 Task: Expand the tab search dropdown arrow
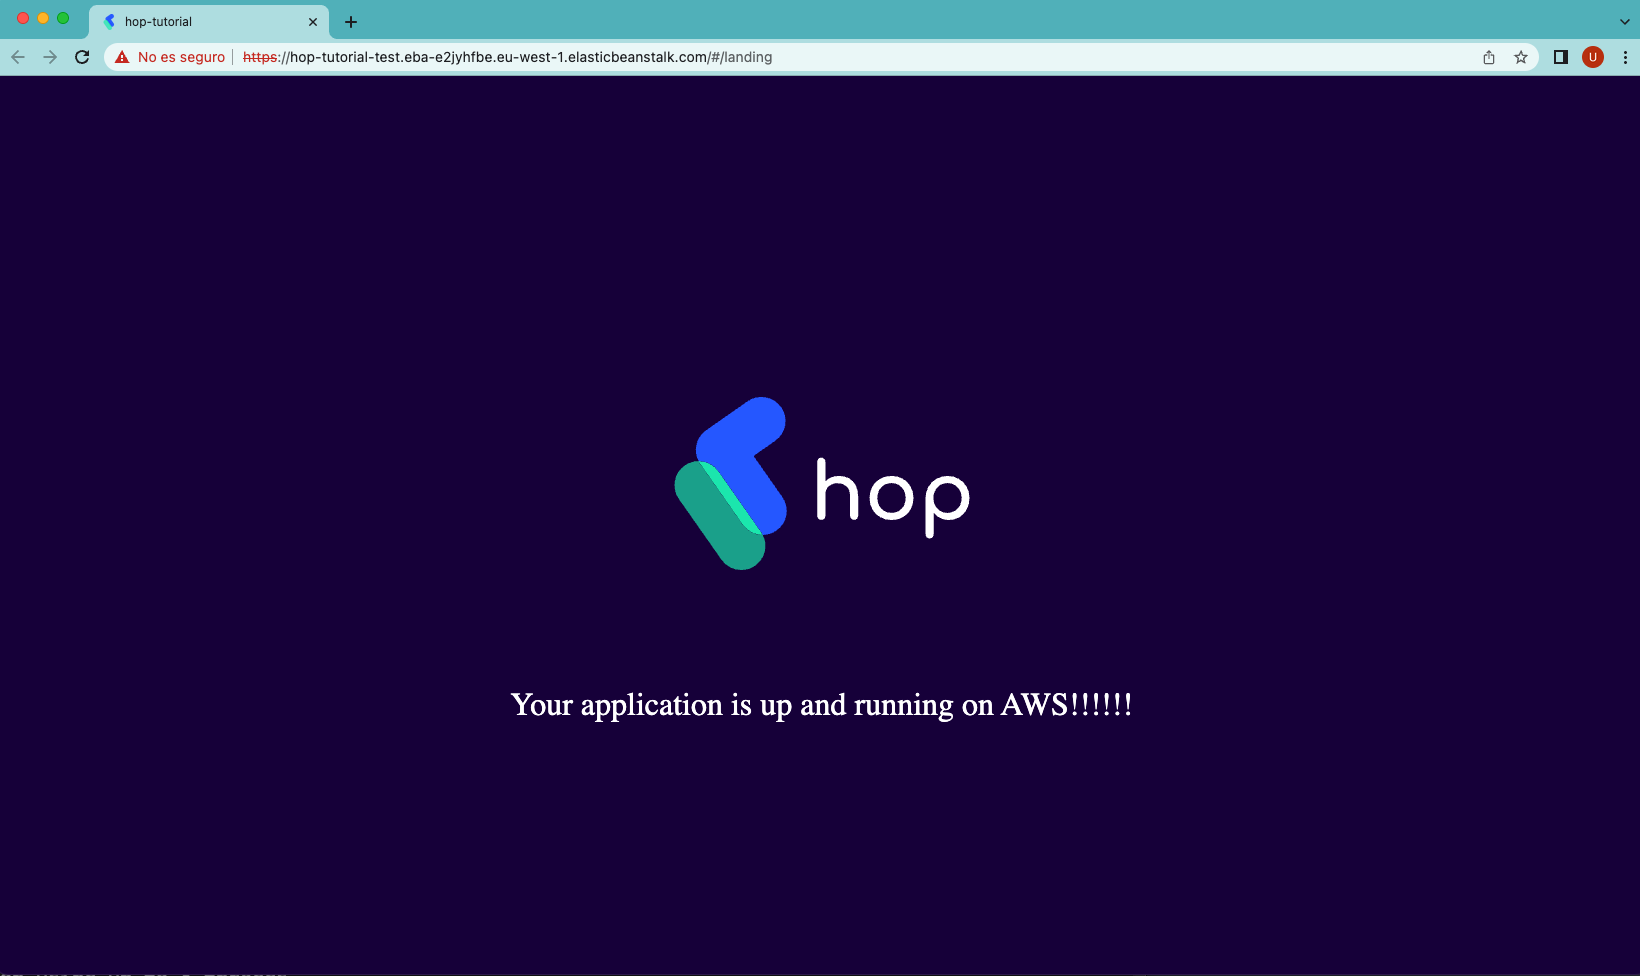point(1625,21)
